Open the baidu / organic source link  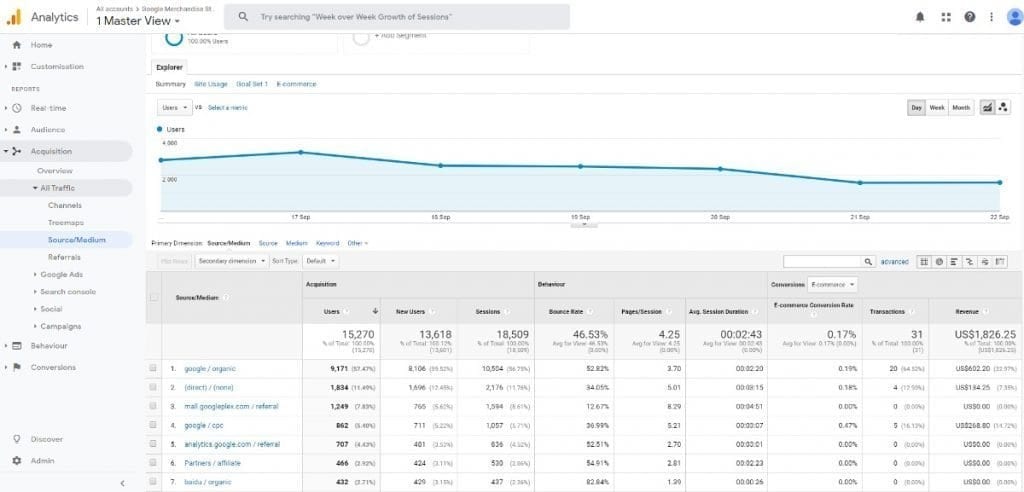tap(208, 482)
